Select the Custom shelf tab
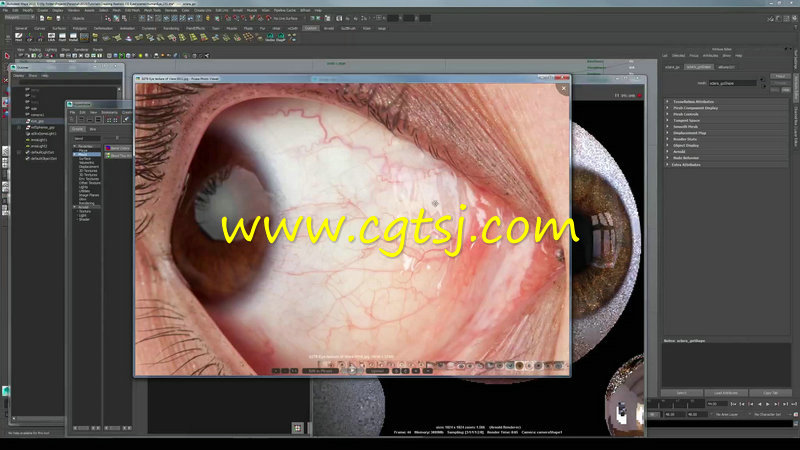800x450 pixels. pos(311,29)
